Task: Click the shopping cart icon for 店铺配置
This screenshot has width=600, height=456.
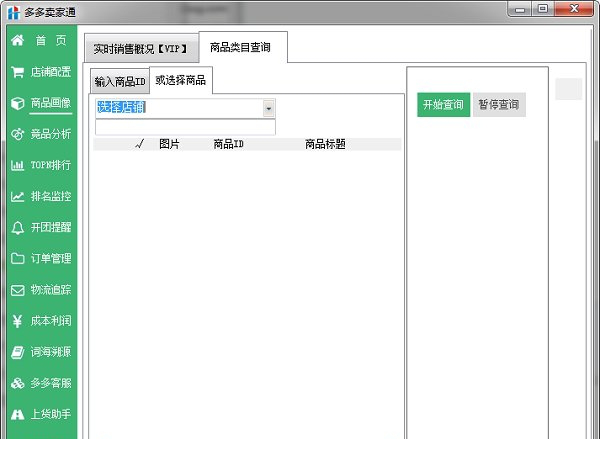Action: (18, 72)
